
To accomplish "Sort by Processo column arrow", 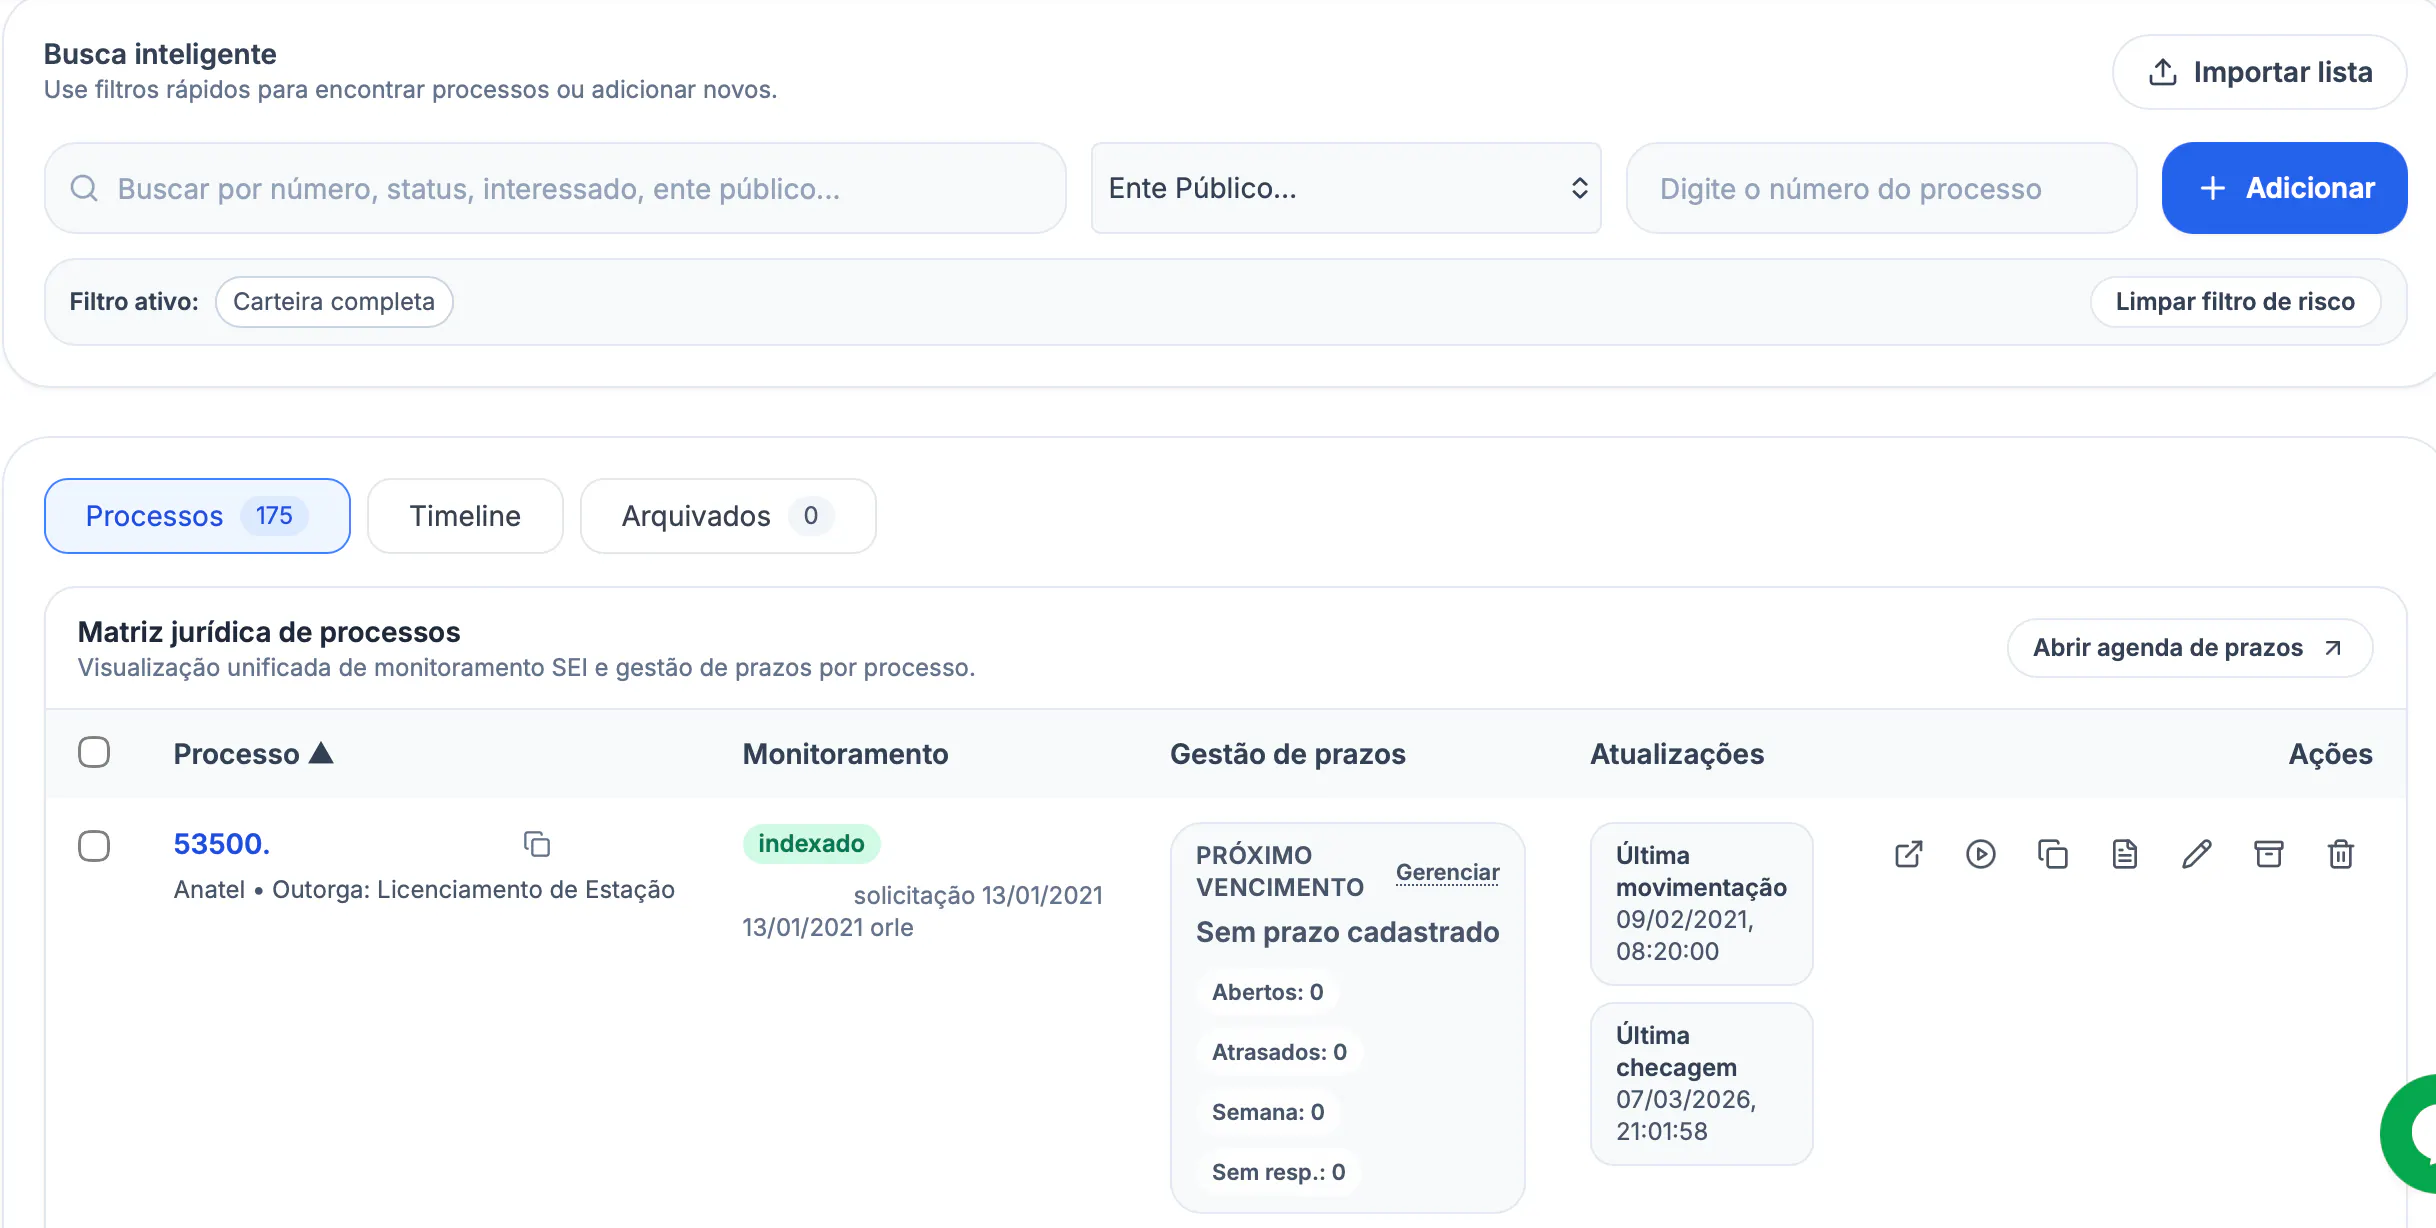I will (321, 753).
